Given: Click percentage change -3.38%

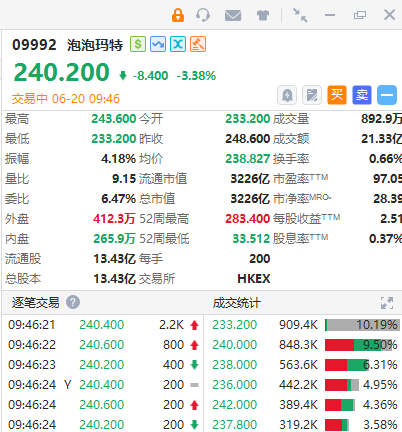Looking at the screenshot, I should (196, 76).
